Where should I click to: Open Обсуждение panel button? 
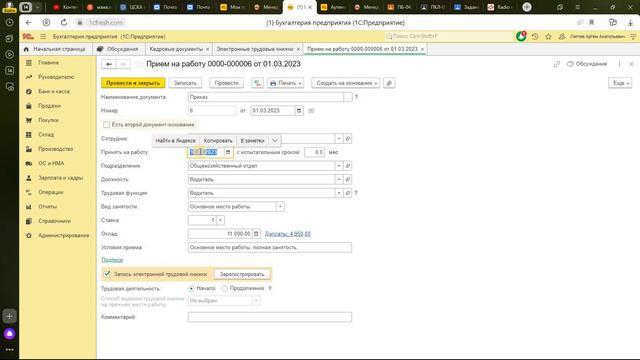point(587,64)
